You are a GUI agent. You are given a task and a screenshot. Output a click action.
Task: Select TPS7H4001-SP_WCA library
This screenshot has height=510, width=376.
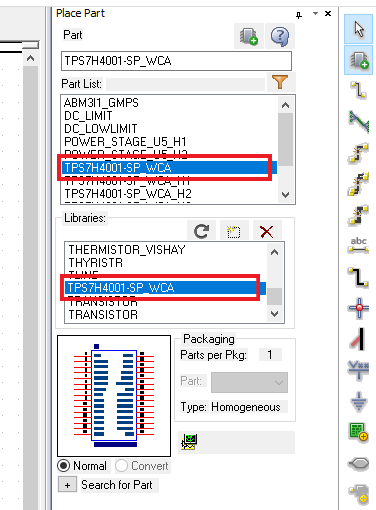tap(165, 288)
